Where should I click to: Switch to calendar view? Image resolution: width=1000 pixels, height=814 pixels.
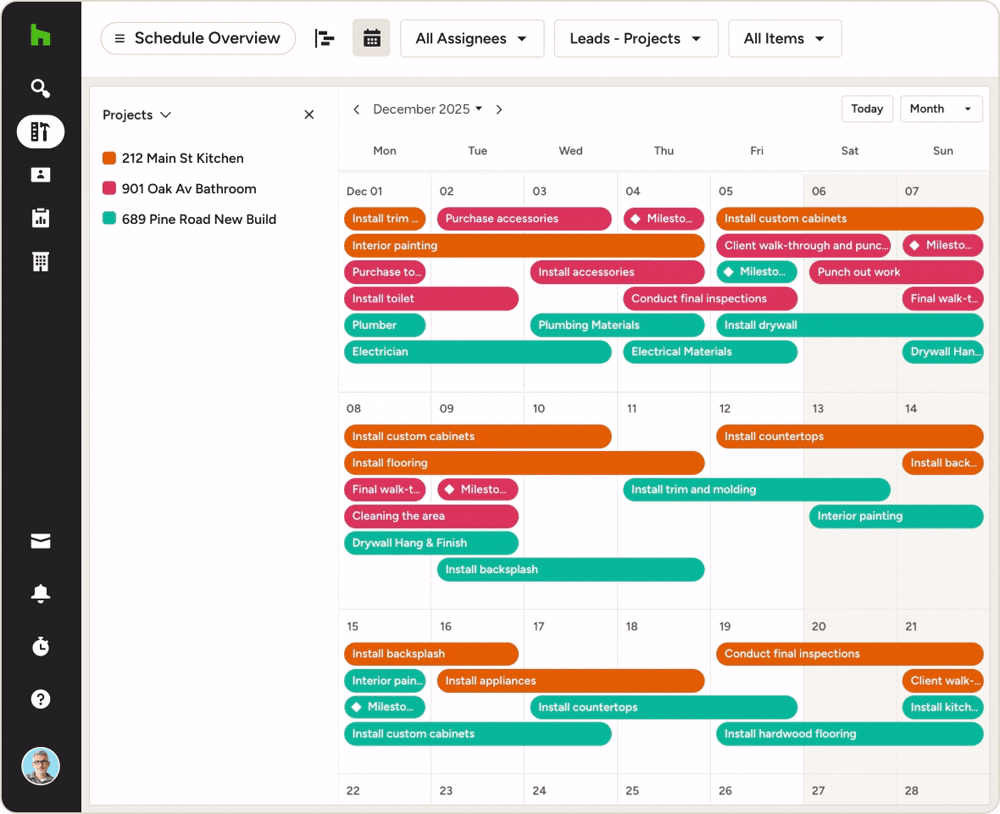371,39
